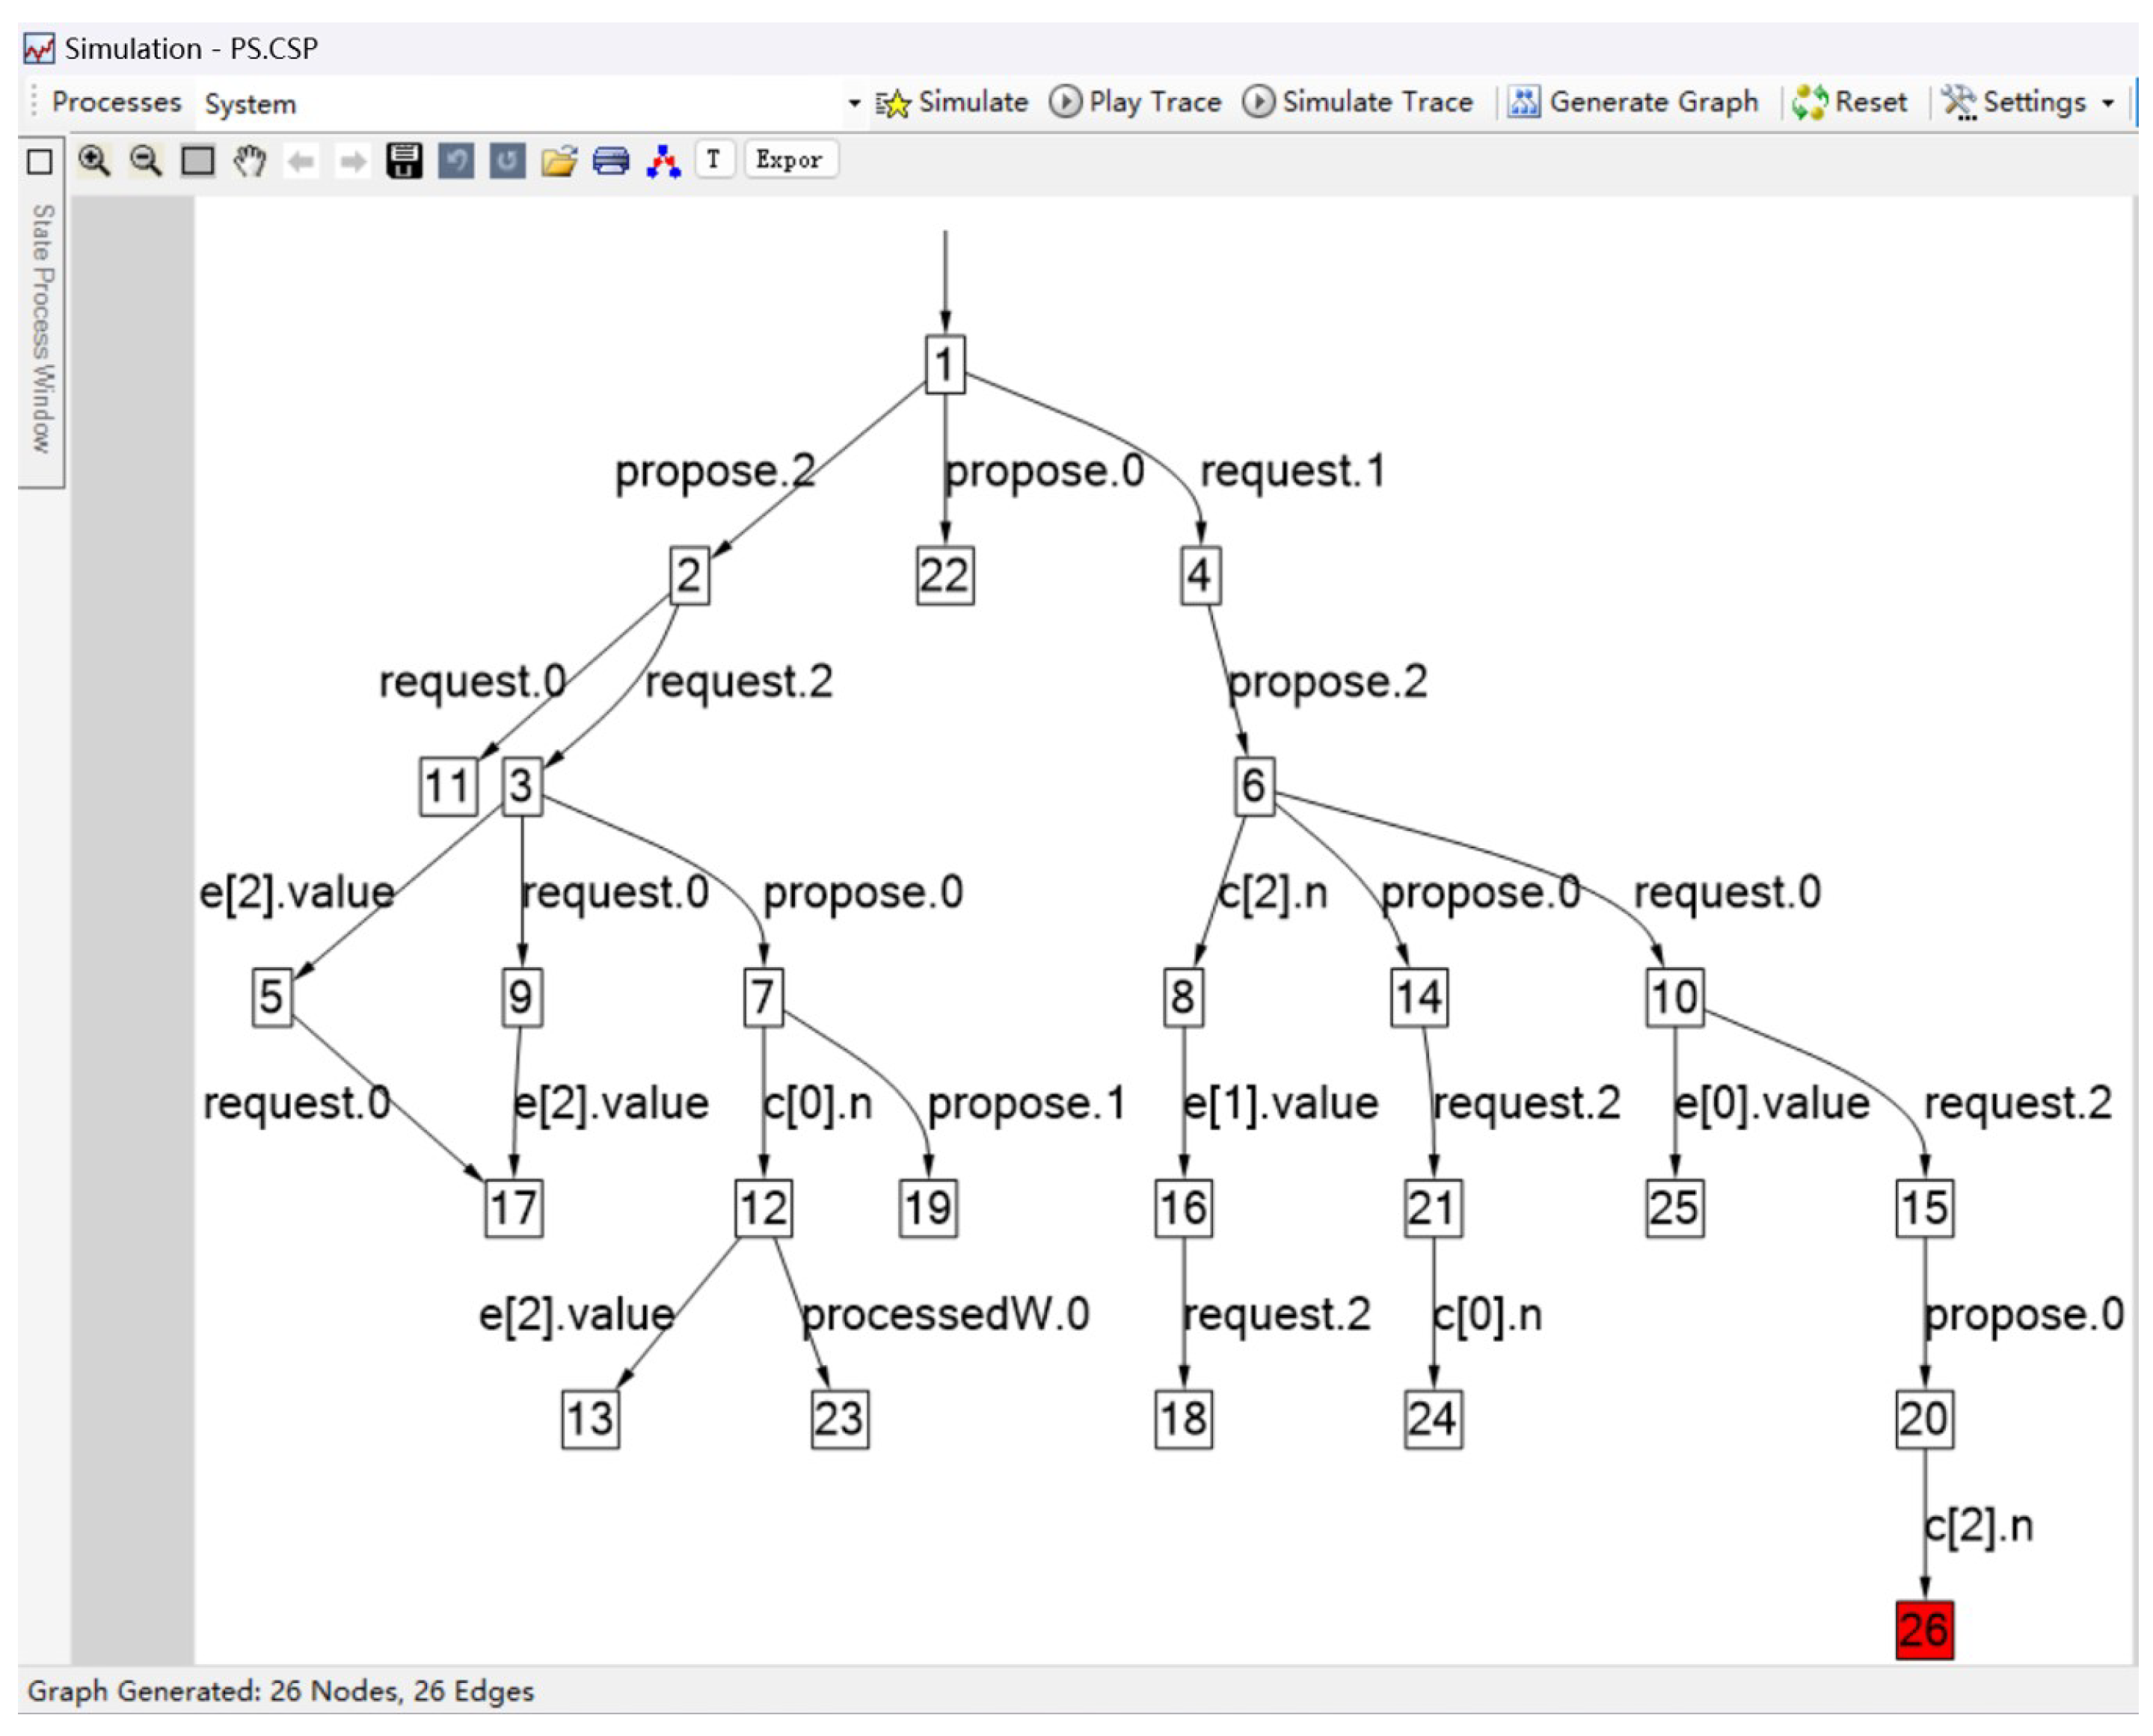The height and width of the screenshot is (1736, 2153).
Task: Click the printer icon
Action: 611,161
